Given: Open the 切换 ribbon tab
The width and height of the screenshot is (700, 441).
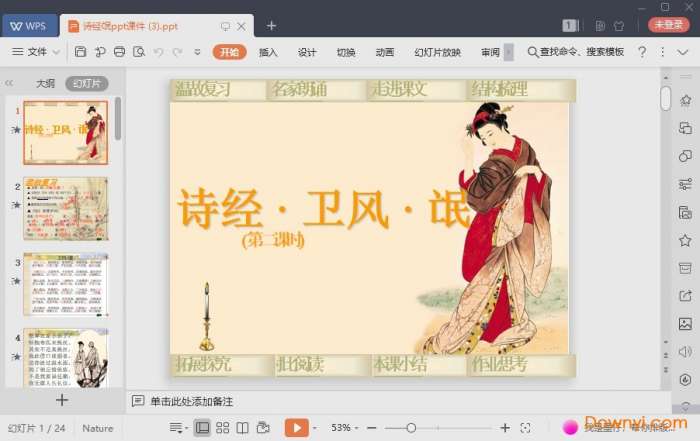Looking at the screenshot, I should tap(346, 52).
